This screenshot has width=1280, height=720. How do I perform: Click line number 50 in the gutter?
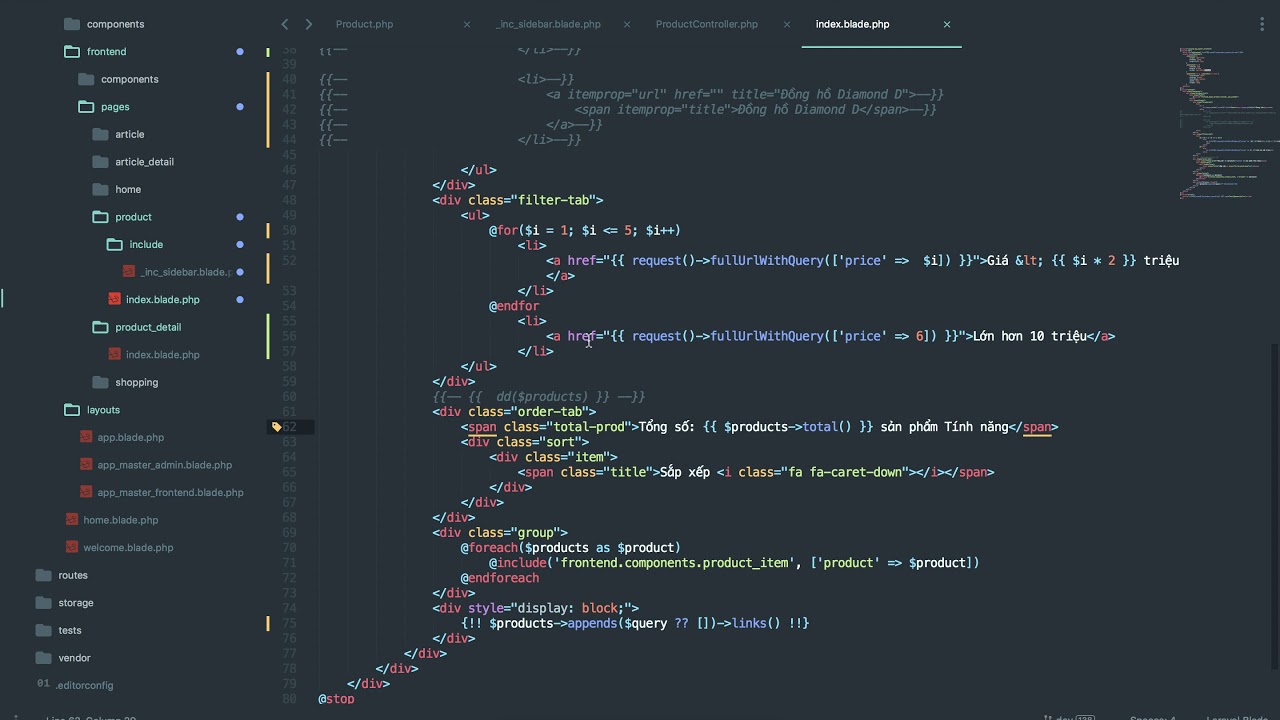pyautogui.click(x=288, y=230)
